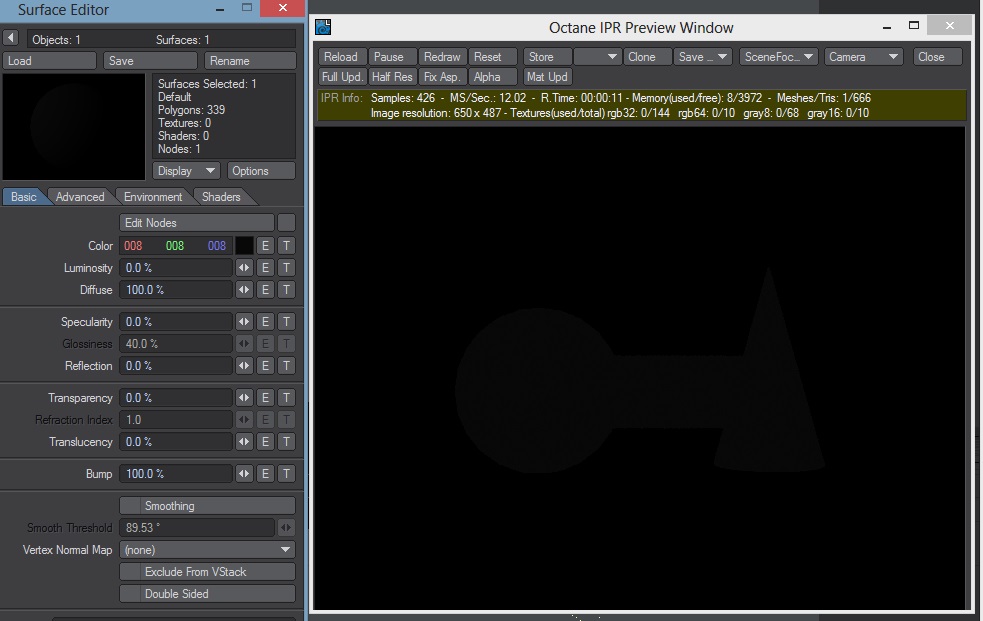Click Redraw in IPR window
This screenshot has height=621, width=983.
[x=443, y=56]
